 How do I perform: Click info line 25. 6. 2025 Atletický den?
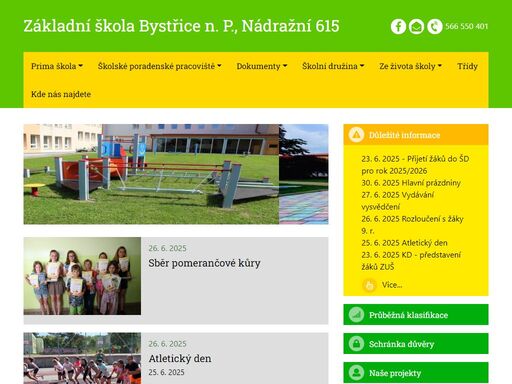click(x=404, y=243)
